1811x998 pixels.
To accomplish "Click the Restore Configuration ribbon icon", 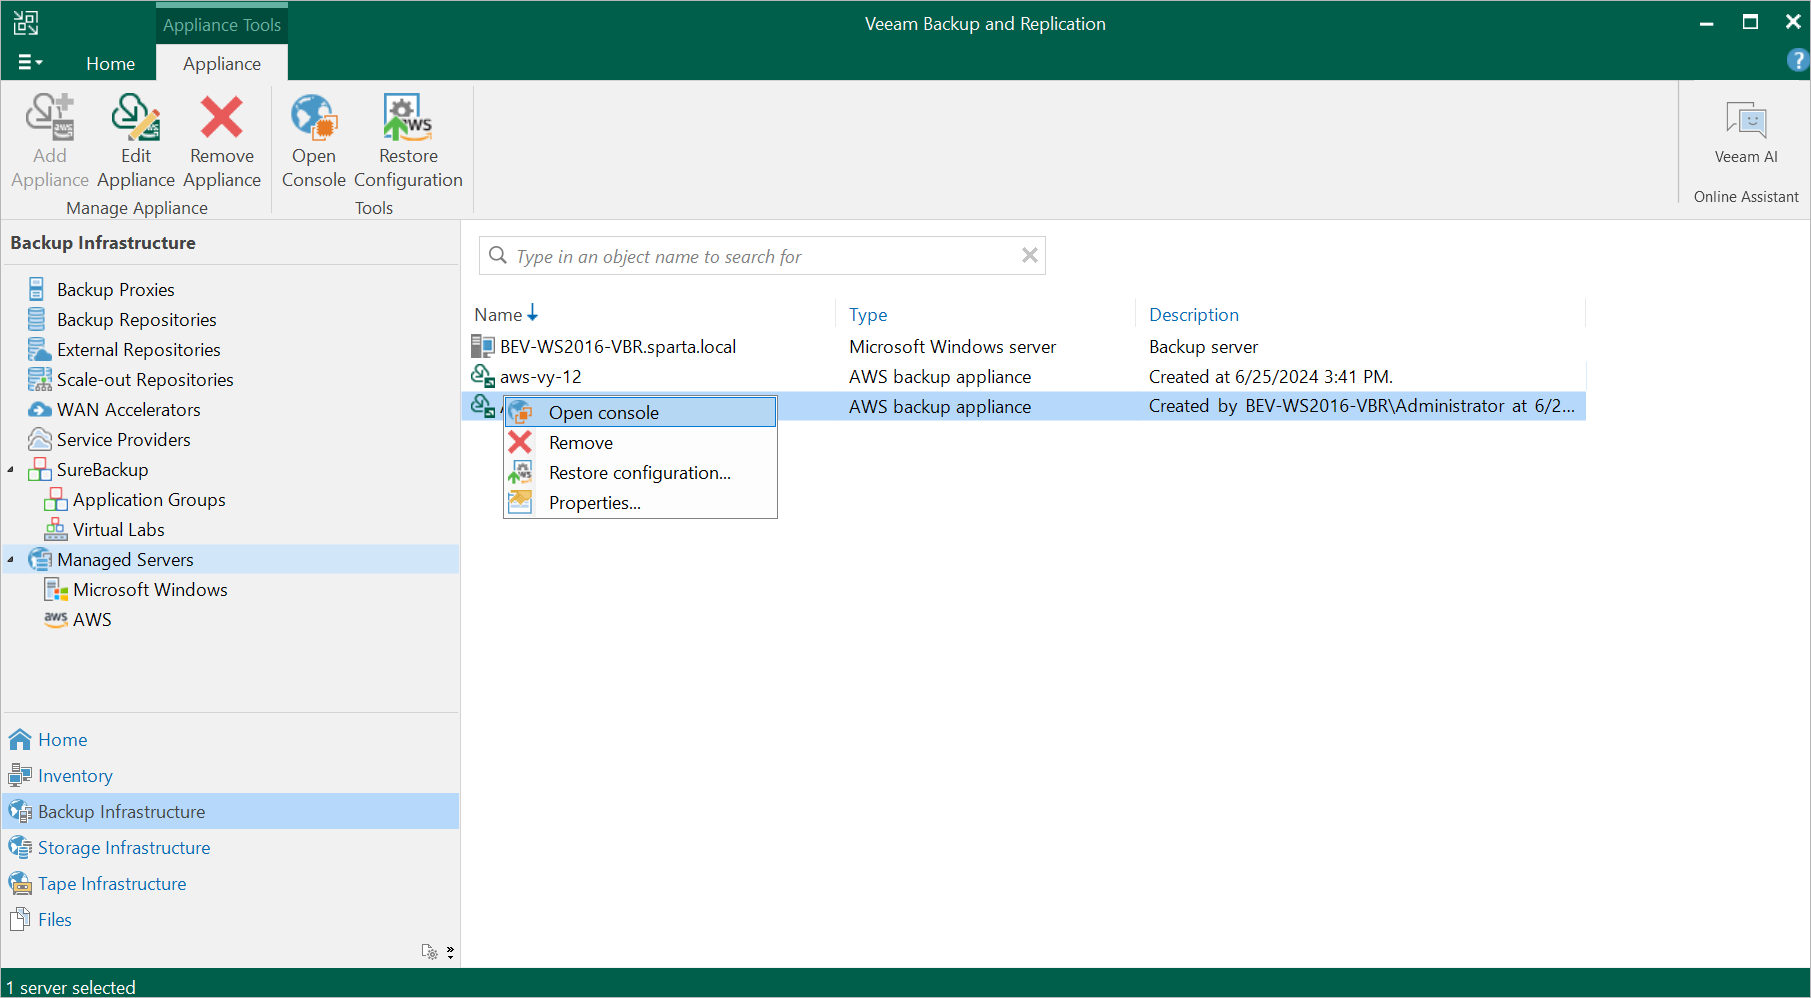I will (x=408, y=118).
